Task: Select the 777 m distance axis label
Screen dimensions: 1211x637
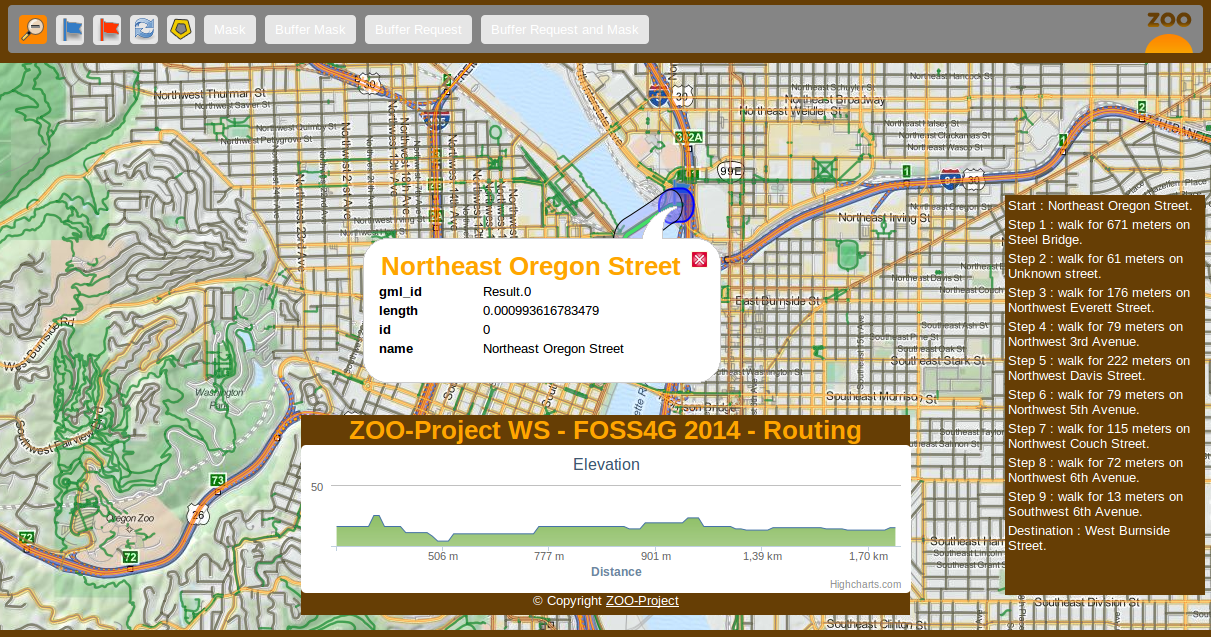Action: pyautogui.click(x=549, y=556)
